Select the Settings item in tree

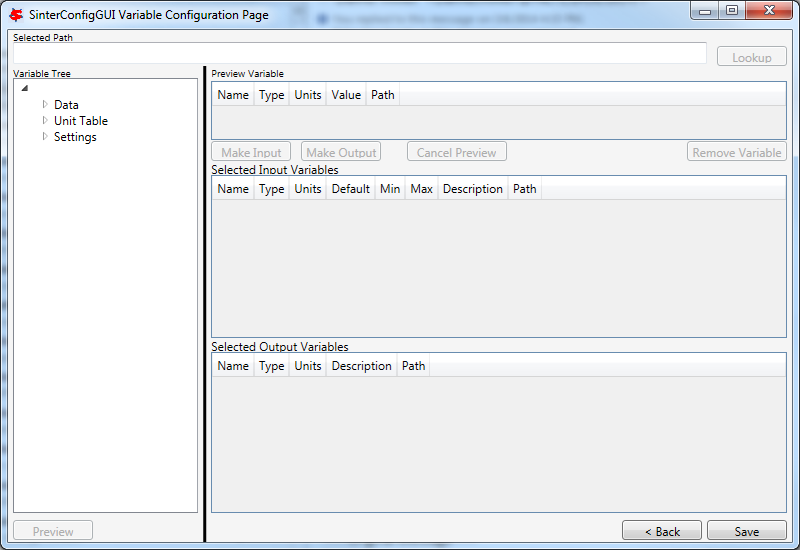[x=75, y=137]
